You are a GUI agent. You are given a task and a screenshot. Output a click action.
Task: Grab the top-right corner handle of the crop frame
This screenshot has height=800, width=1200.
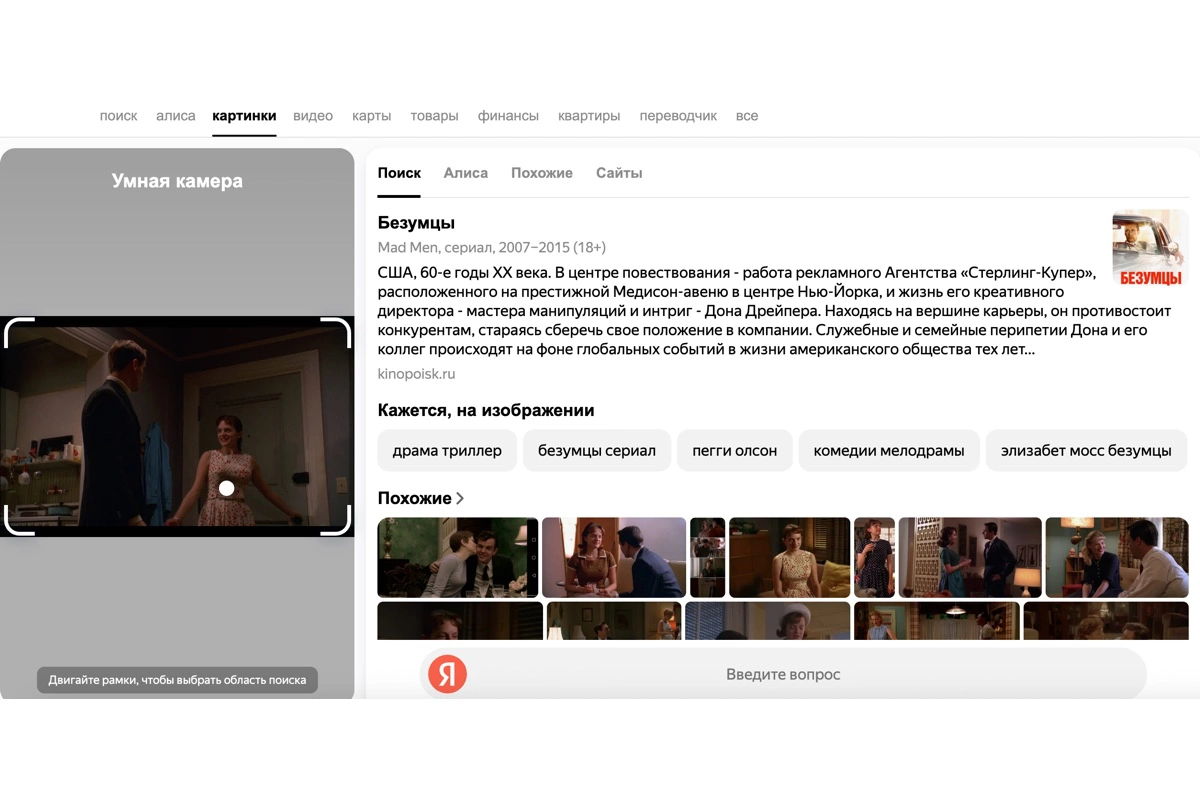tap(336, 332)
